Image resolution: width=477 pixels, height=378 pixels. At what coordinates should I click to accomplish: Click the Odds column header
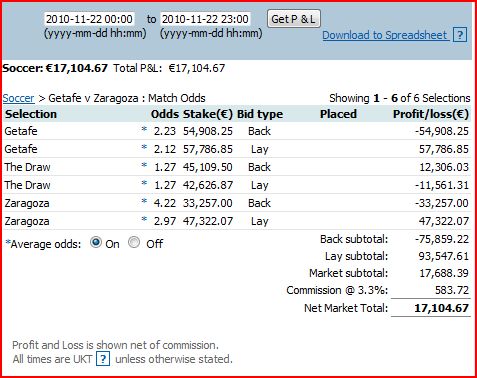(x=165, y=114)
